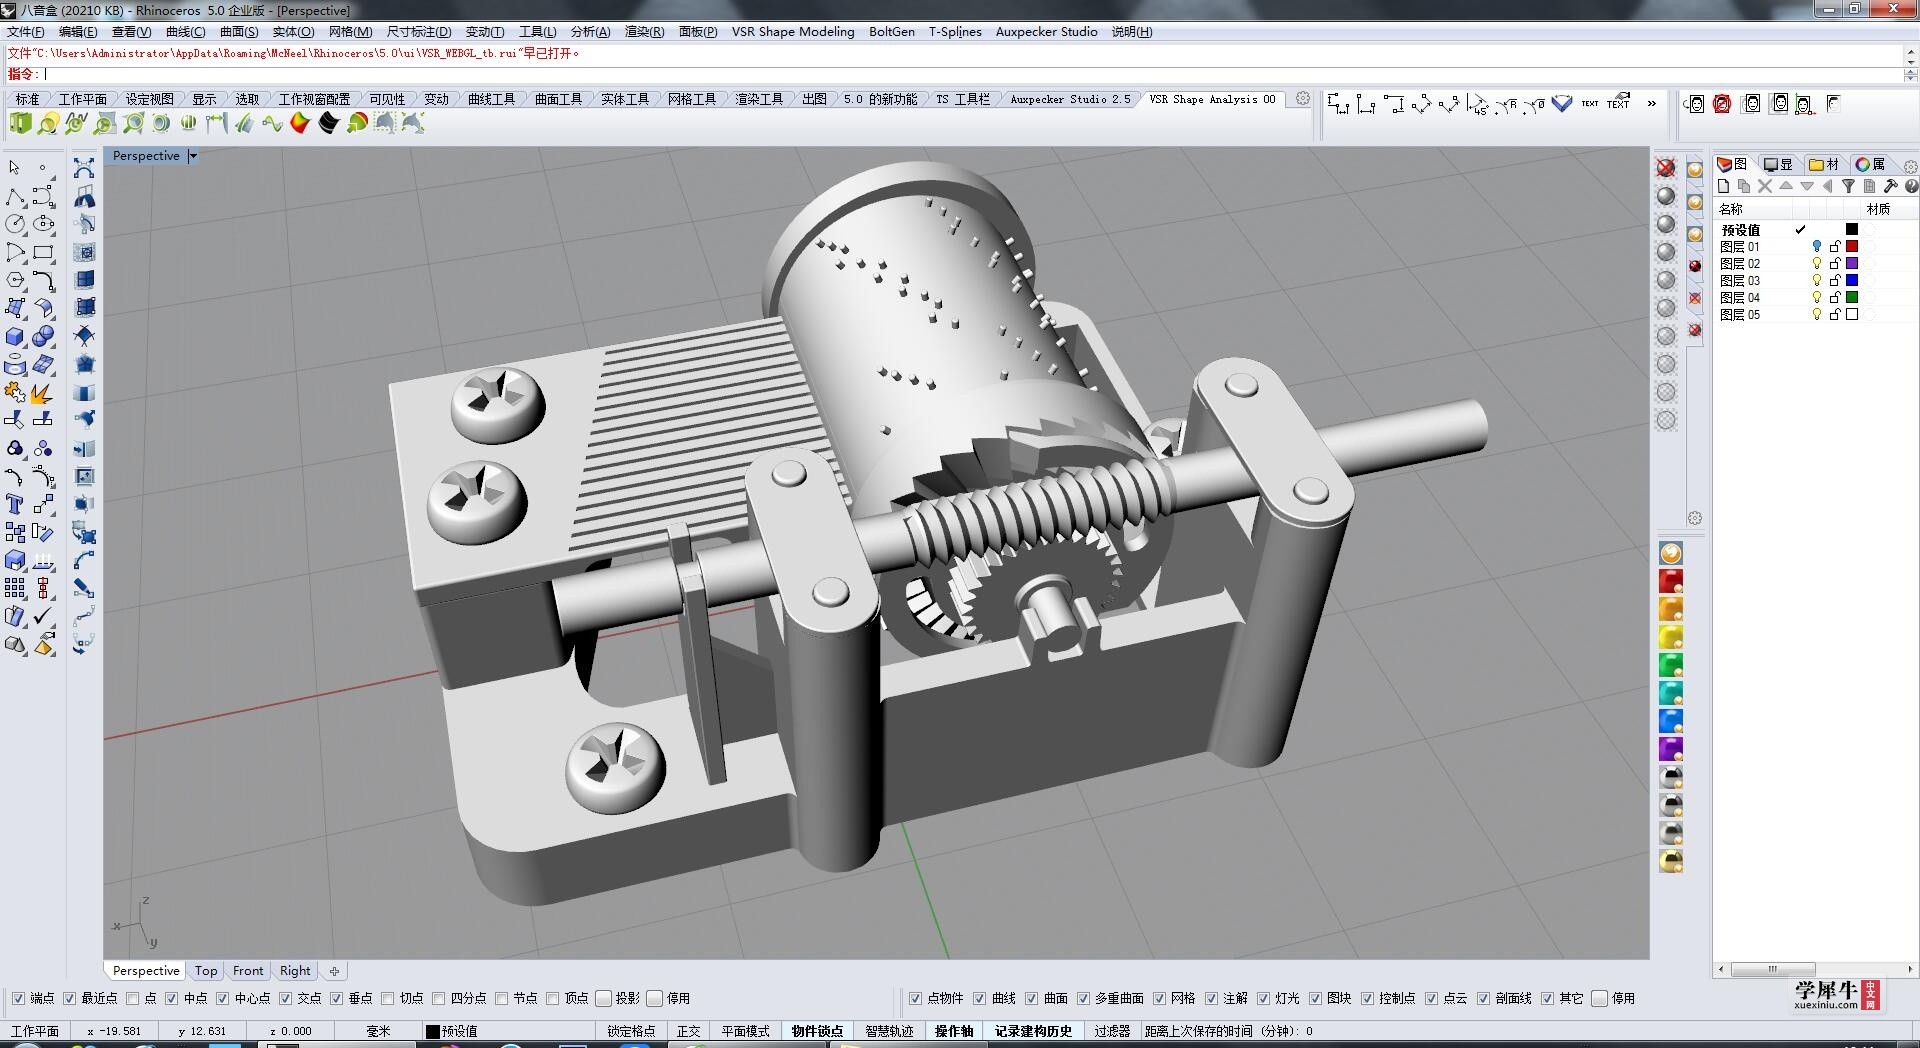1920x1048 pixels.
Task: Click the green binders icon in VSR toolbar
Action: 20,123
